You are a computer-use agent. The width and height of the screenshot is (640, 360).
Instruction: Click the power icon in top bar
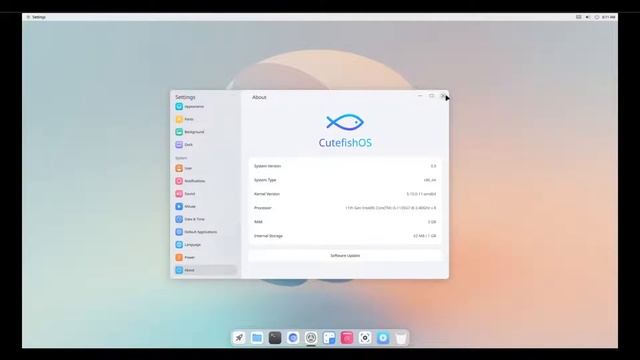pyautogui.click(x=597, y=17)
